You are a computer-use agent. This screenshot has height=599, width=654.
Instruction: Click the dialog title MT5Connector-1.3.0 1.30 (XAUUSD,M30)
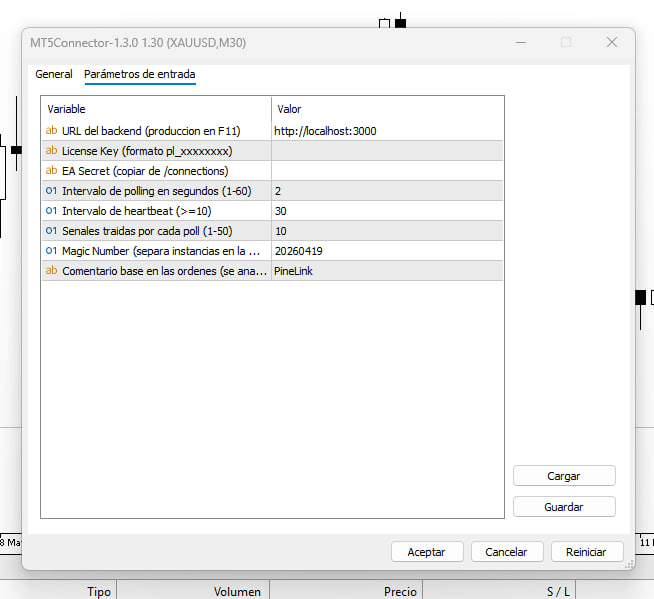tap(138, 43)
